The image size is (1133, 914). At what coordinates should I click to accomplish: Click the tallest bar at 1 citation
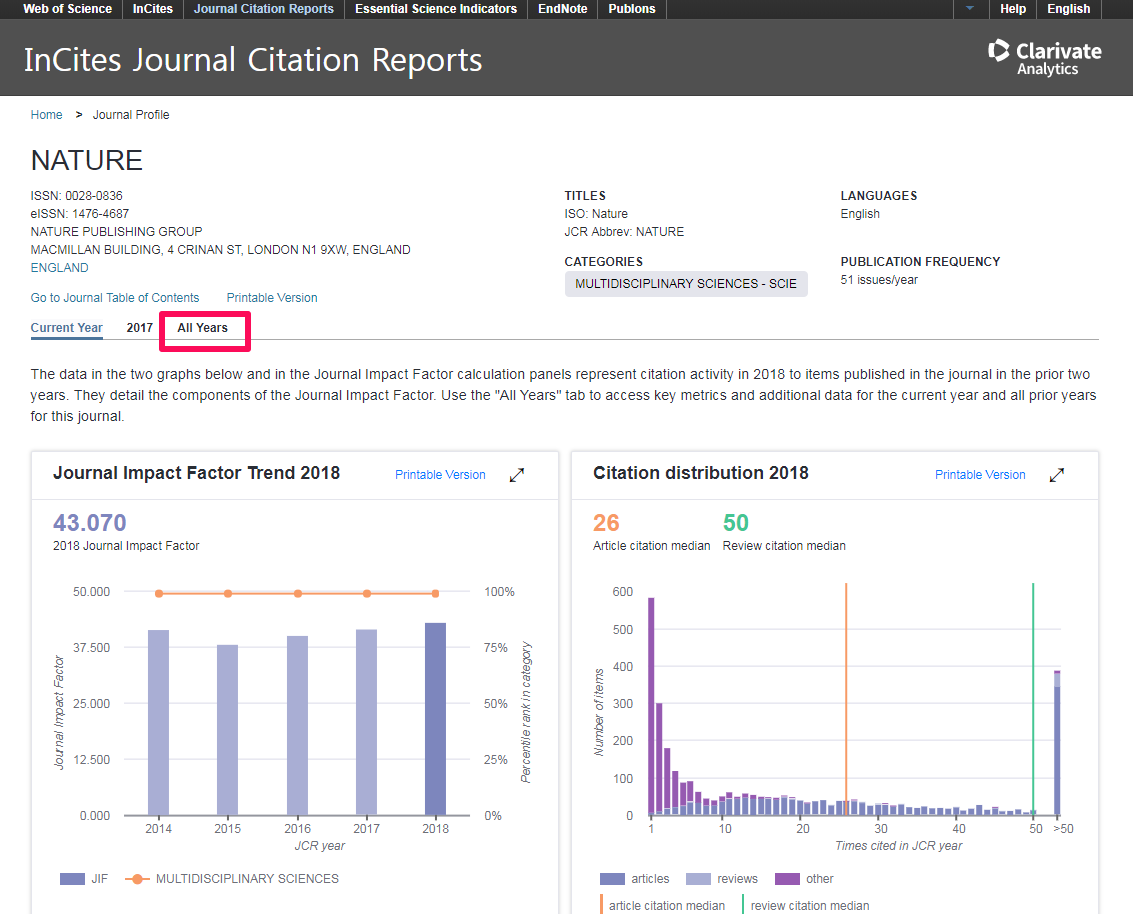point(651,707)
